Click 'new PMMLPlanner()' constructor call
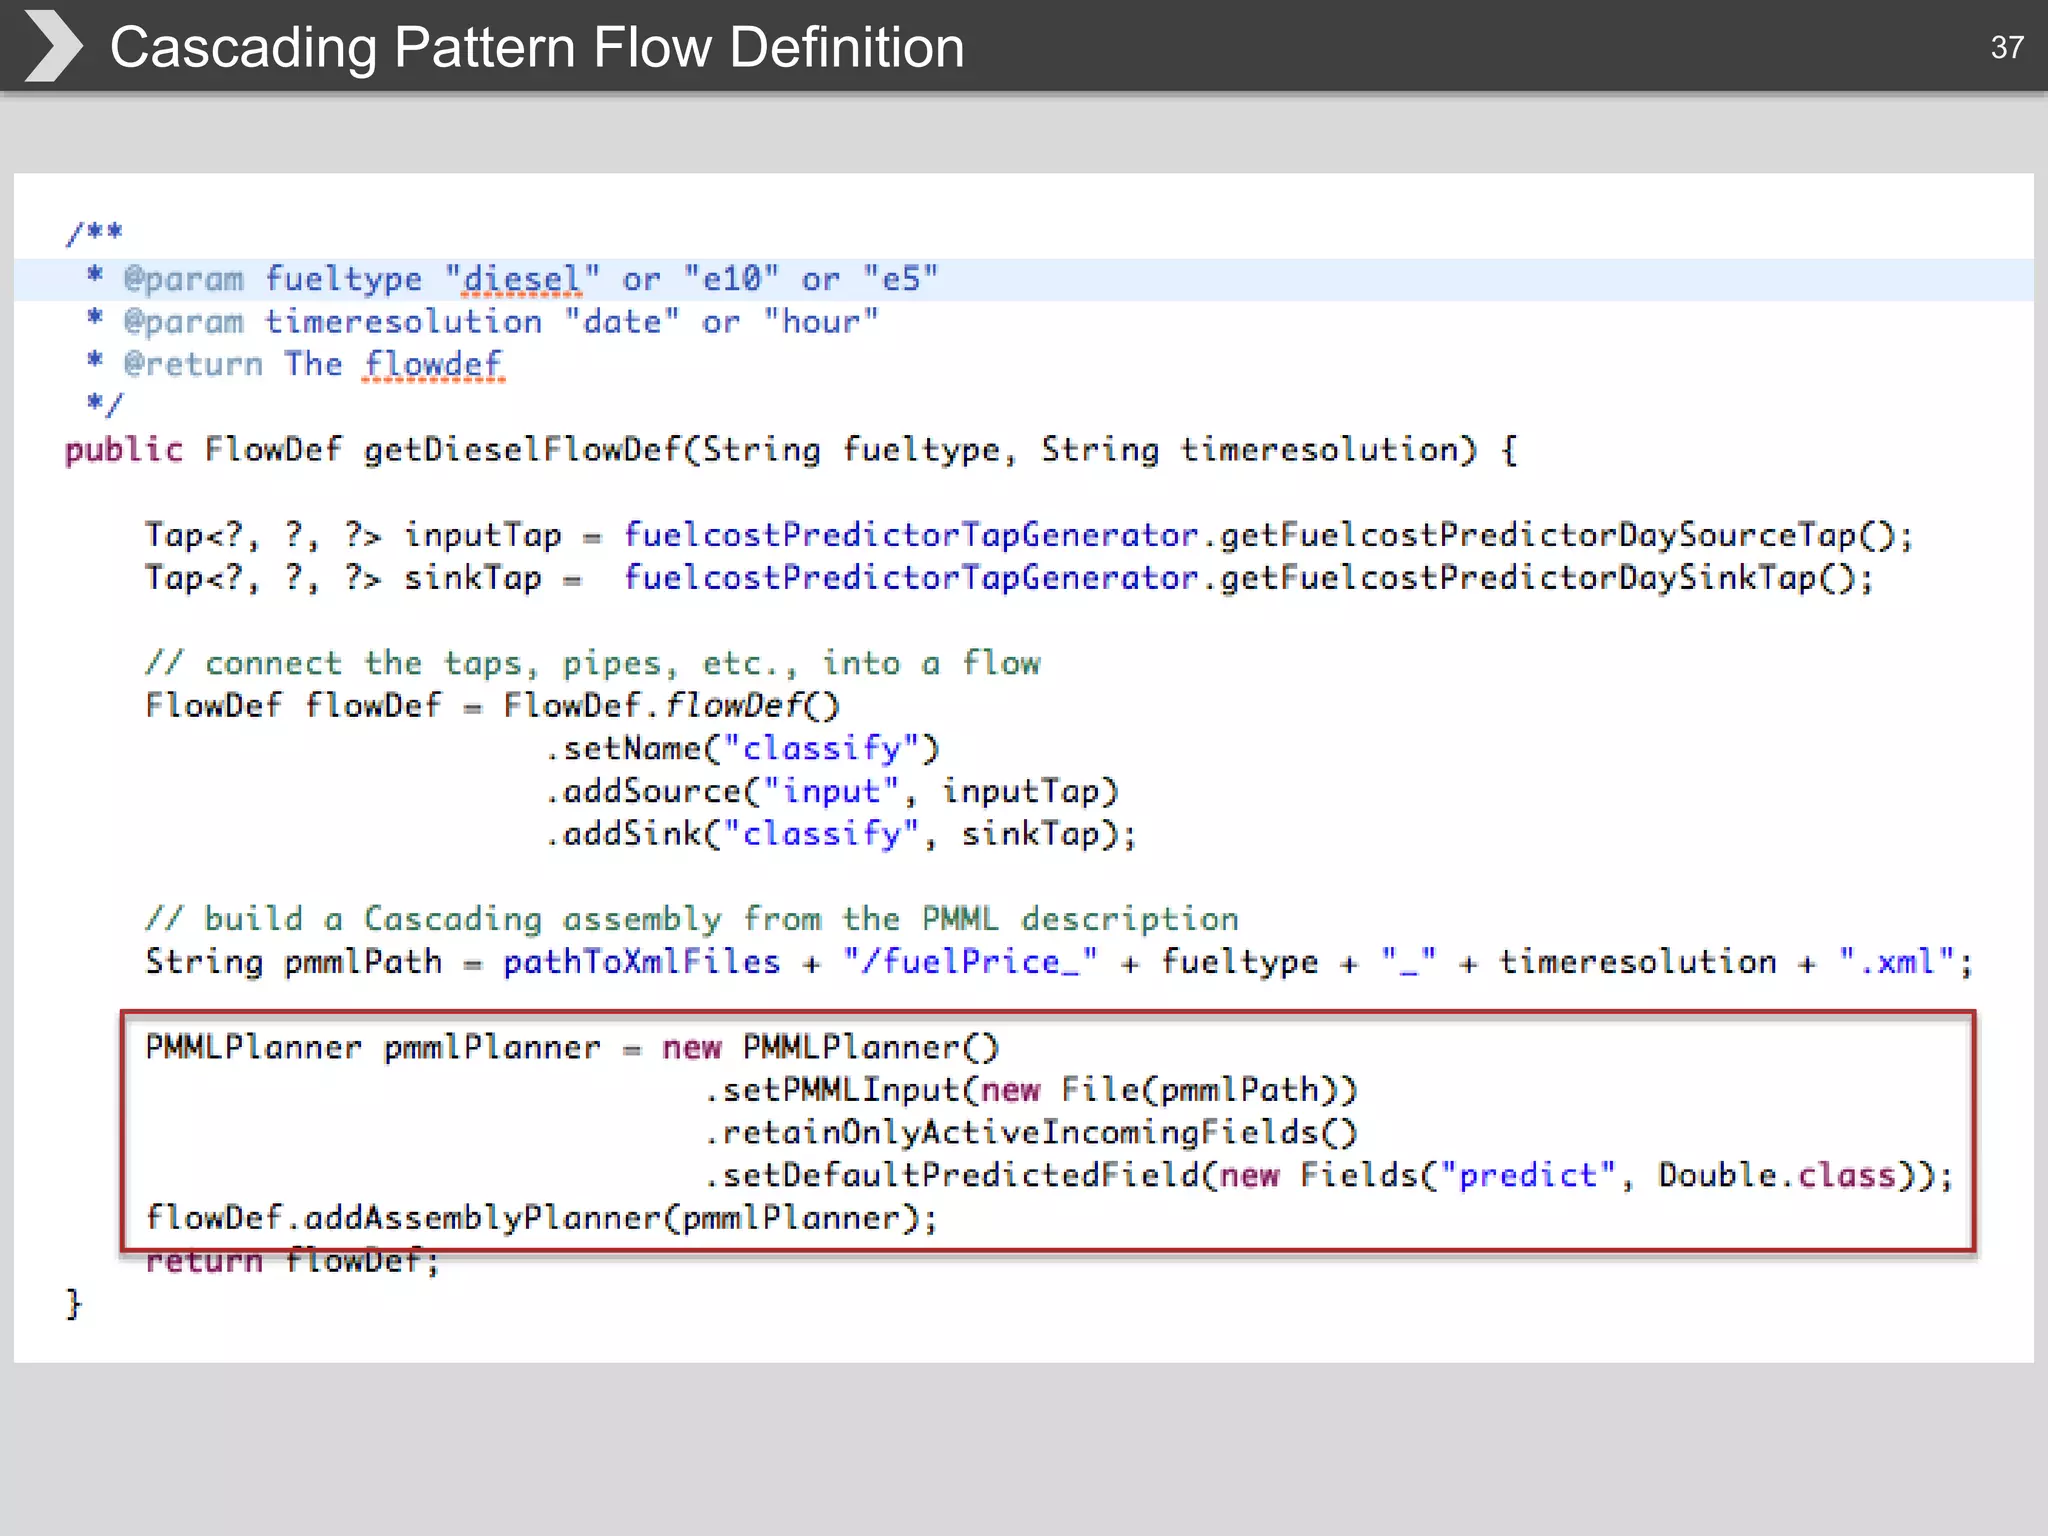This screenshot has width=2048, height=1536. coord(830,1048)
